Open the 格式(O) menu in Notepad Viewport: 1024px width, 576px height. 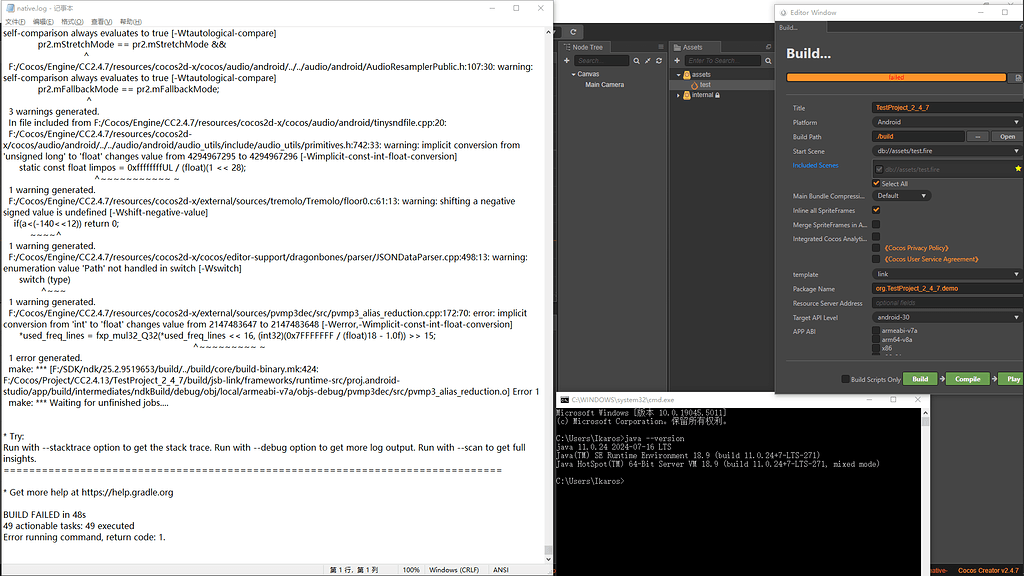(x=72, y=22)
